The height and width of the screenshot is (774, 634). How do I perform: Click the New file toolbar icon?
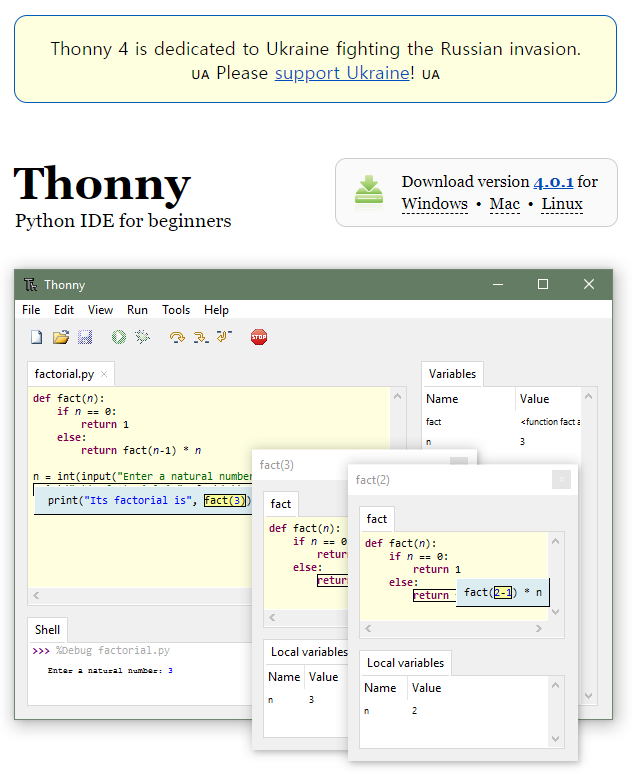click(x=37, y=337)
